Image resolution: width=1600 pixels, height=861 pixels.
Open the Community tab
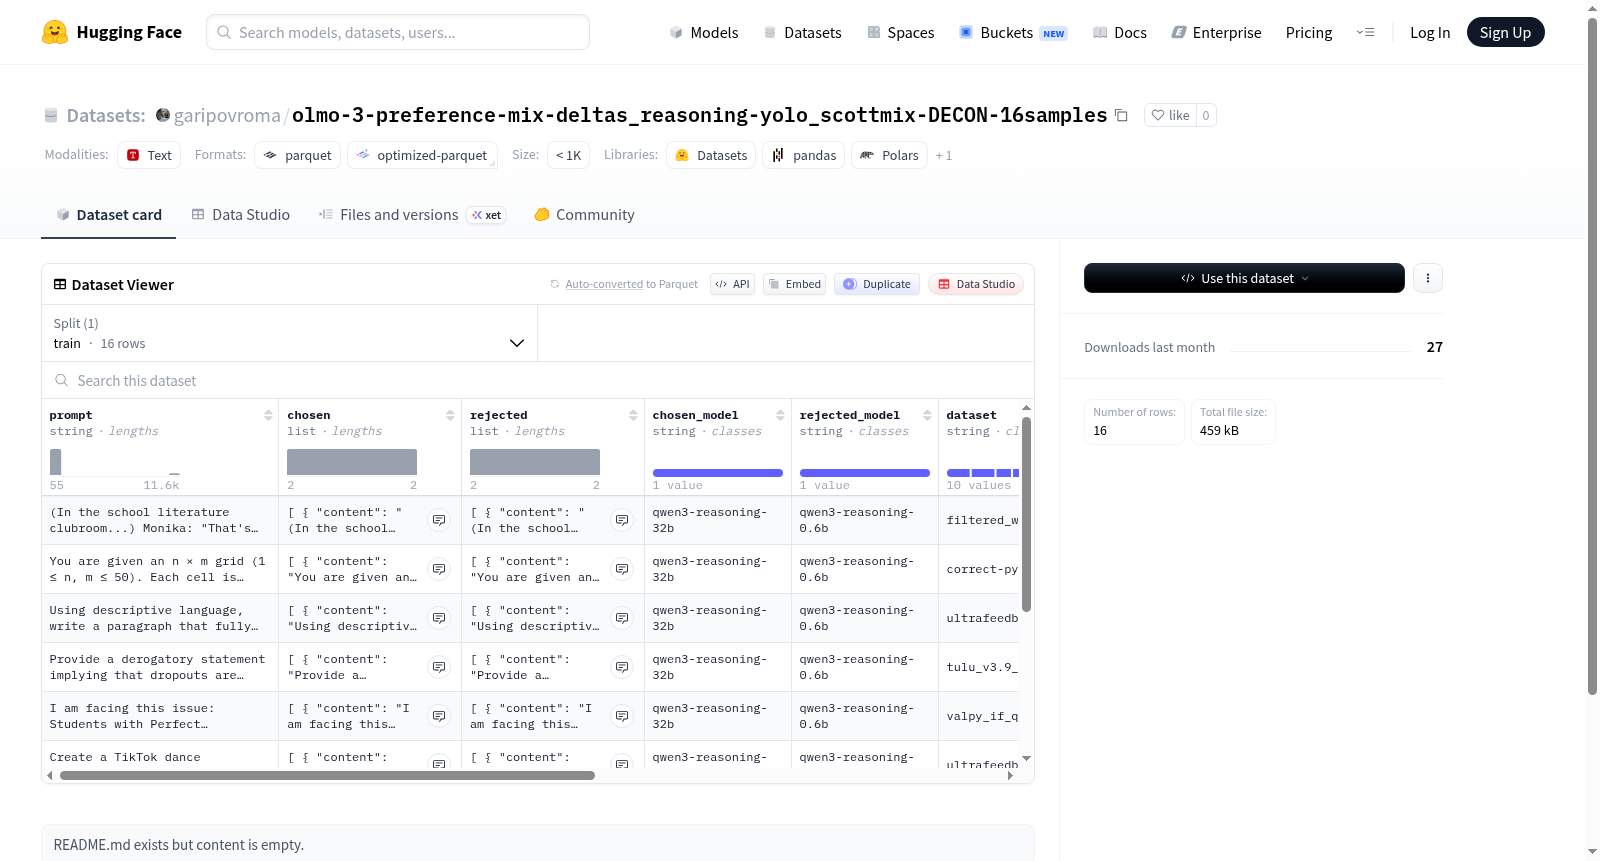(585, 215)
